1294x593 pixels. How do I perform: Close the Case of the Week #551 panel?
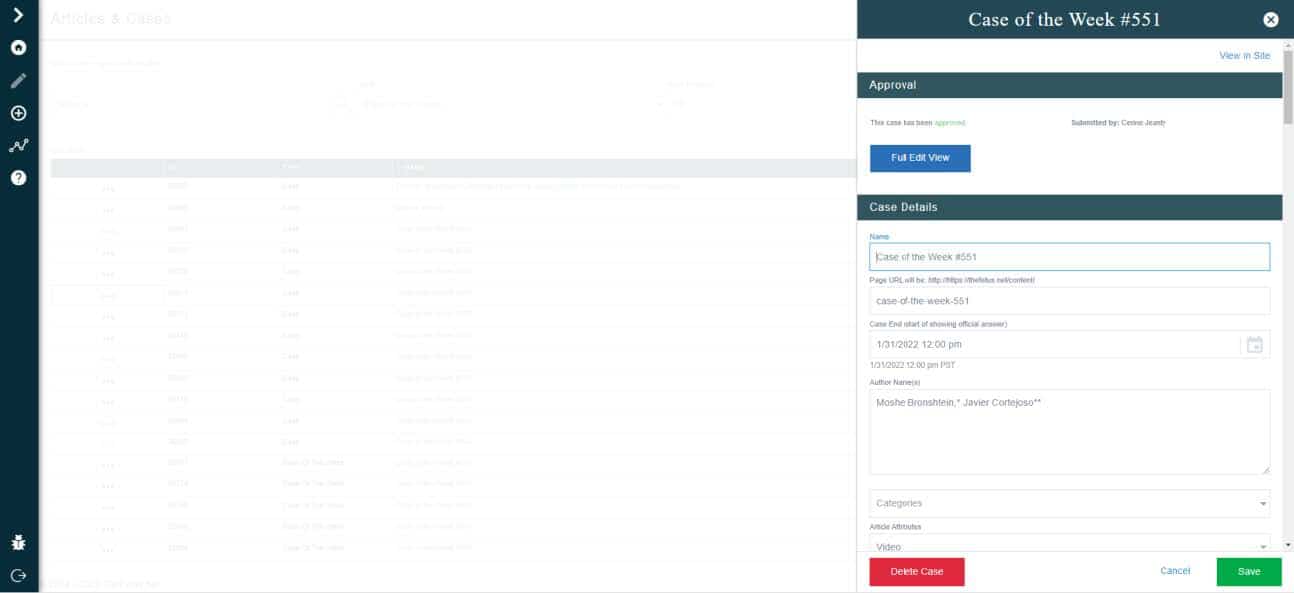click(x=1270, y=20)
